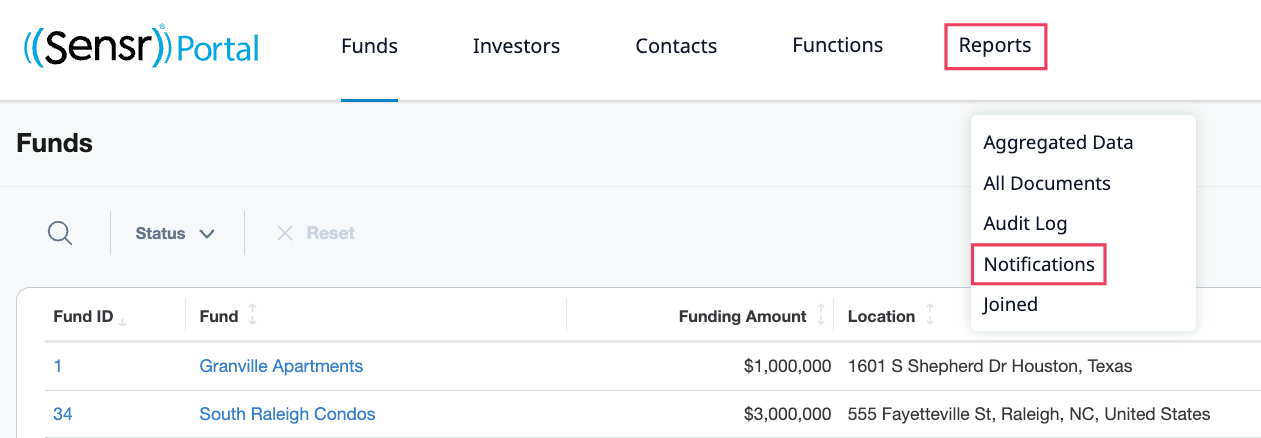Click the Sensr Portal logo

tap(141, 47)
